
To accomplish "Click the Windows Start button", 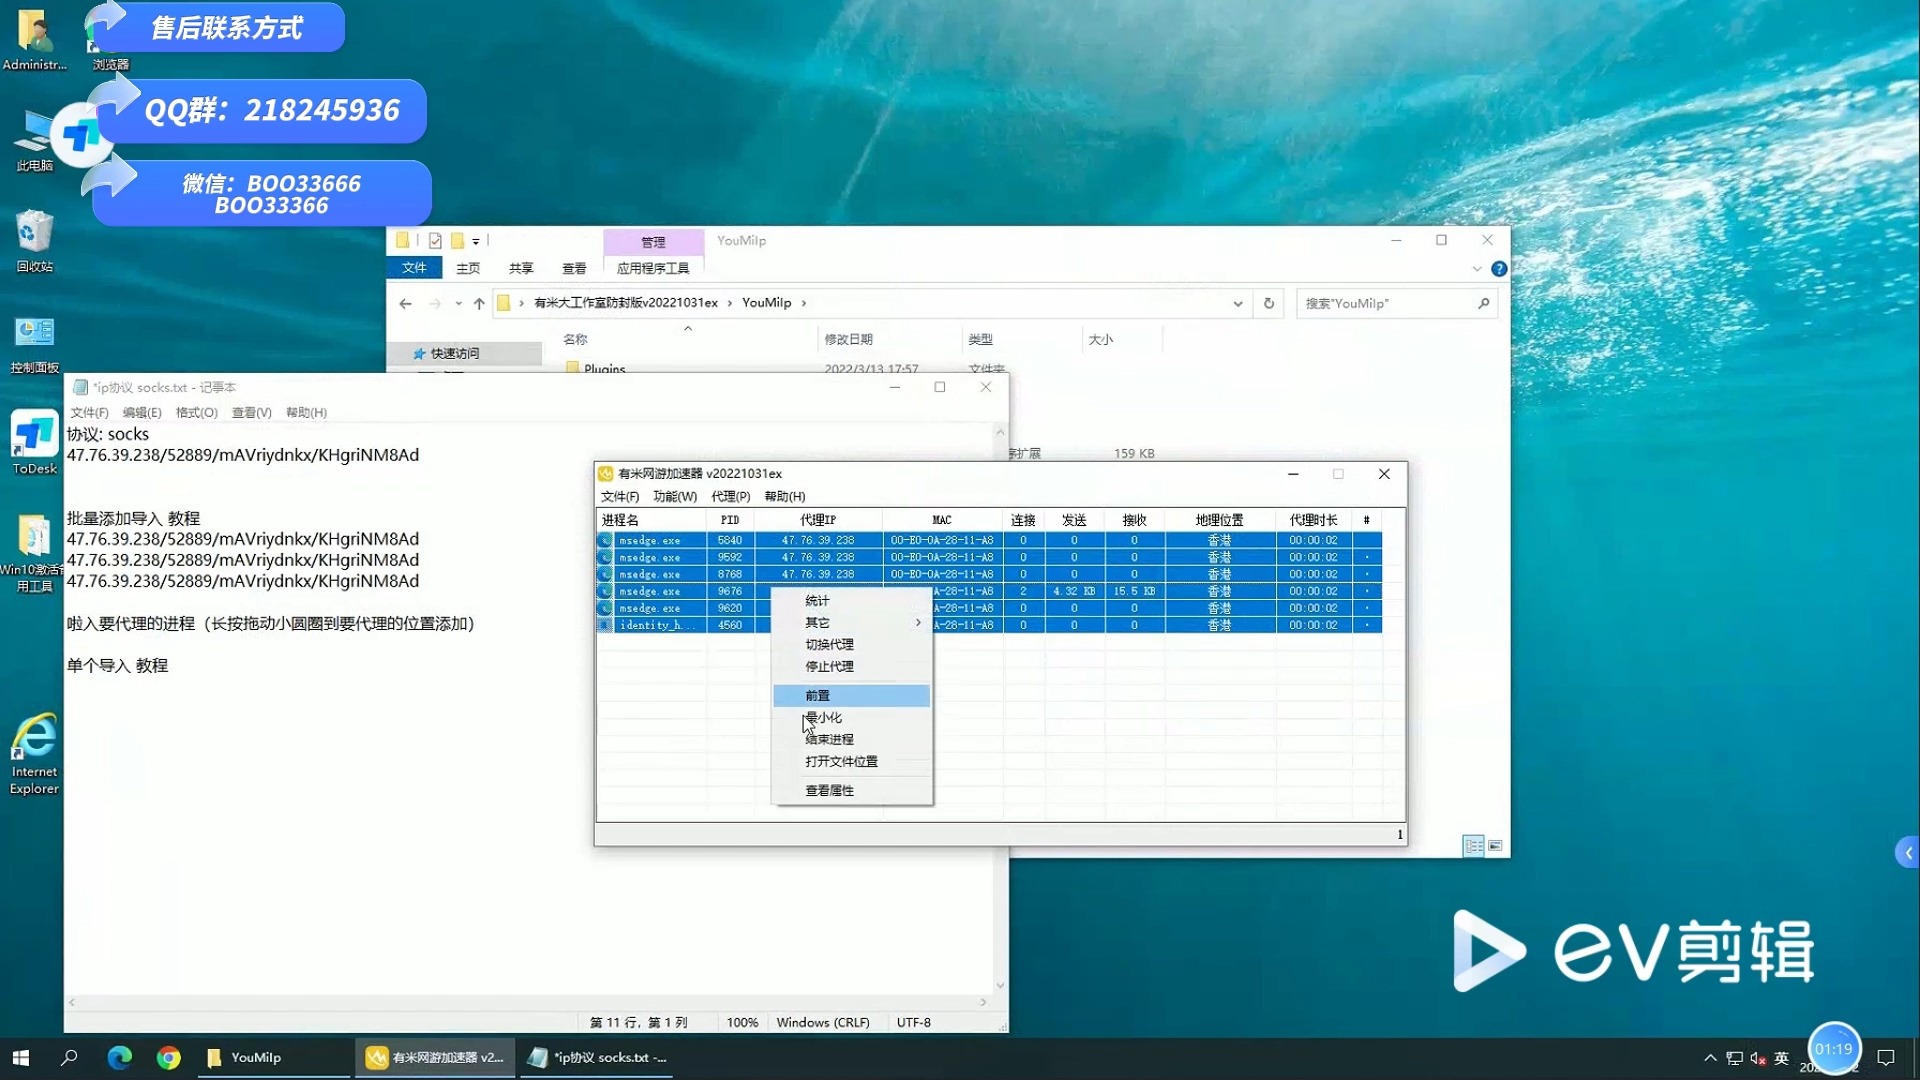I will (x=21, y=1058).
